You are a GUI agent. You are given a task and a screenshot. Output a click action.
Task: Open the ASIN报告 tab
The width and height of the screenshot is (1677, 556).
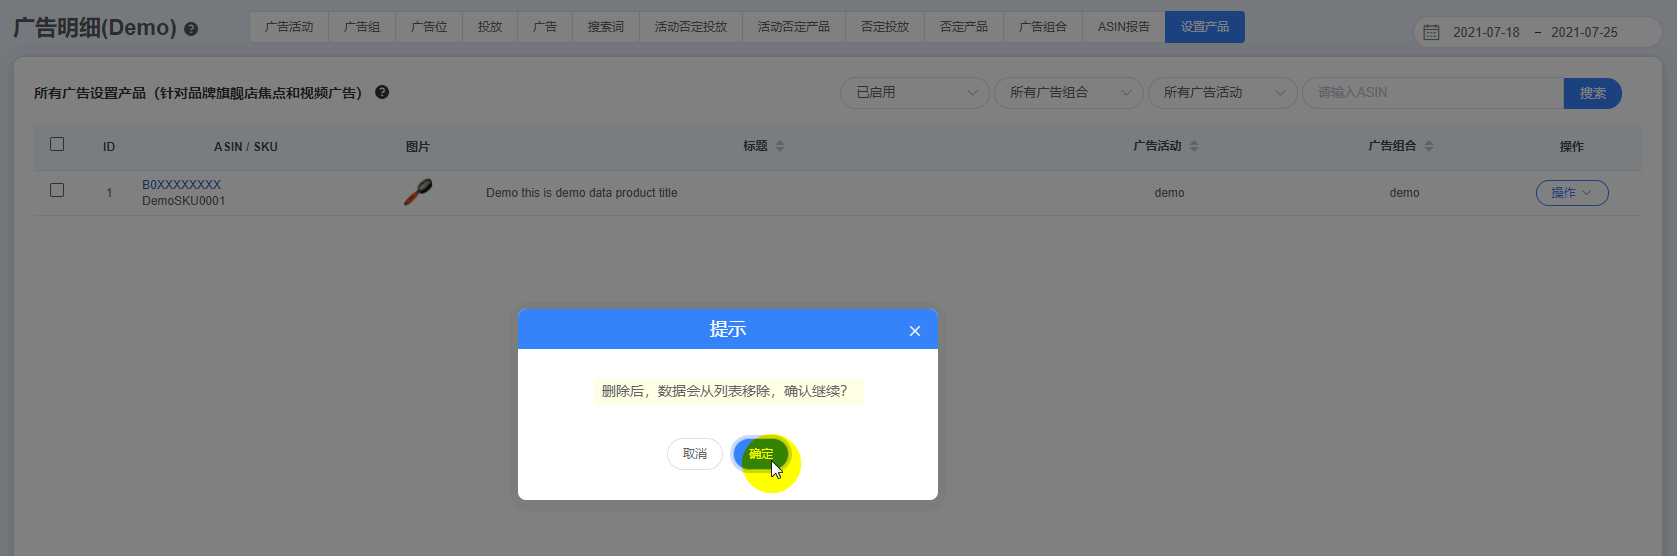pos(1123,27)
